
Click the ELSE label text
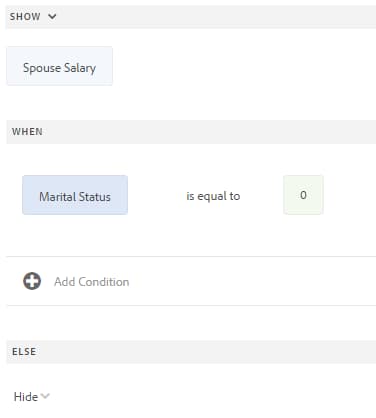(x=24, y=352)
